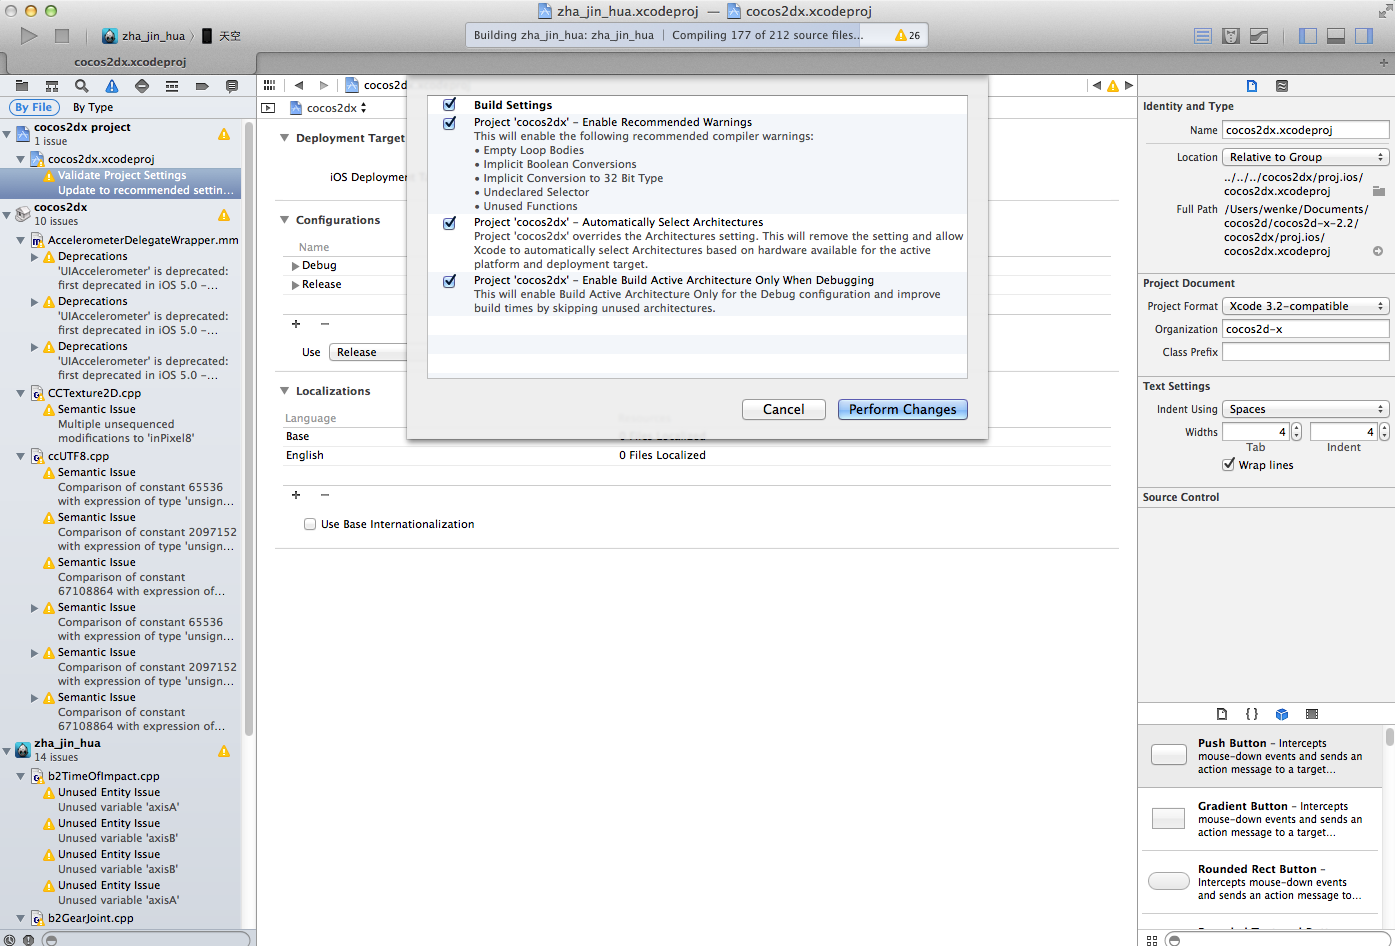Viewport: 1395px width, 946px height.
Task: Click the project Name field
Action: (x=1306, y=130)
